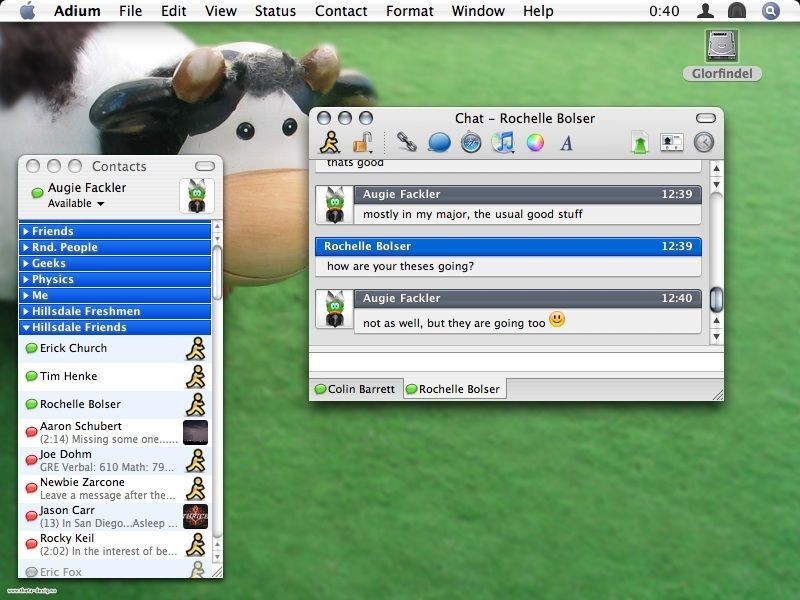Click the Safari compass icon in chat toolbar
The image size is (800, 600).
click(471, 143)
